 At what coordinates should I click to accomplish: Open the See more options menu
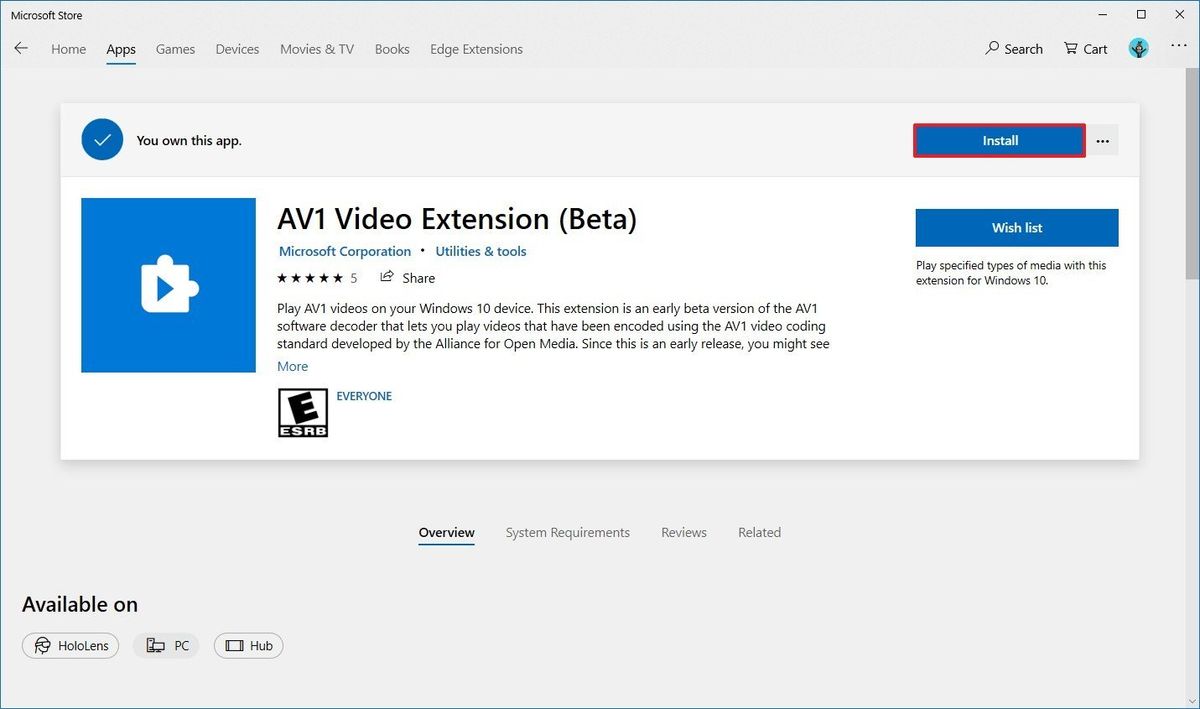tap(1179, 48)
